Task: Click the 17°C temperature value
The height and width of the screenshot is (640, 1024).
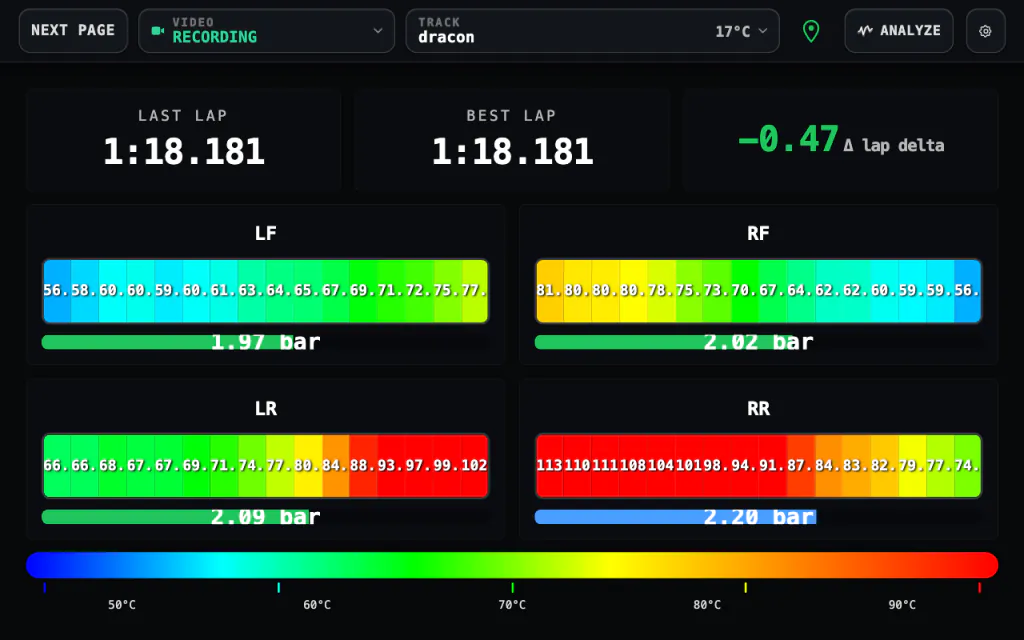Action: [x=733, y=31]
